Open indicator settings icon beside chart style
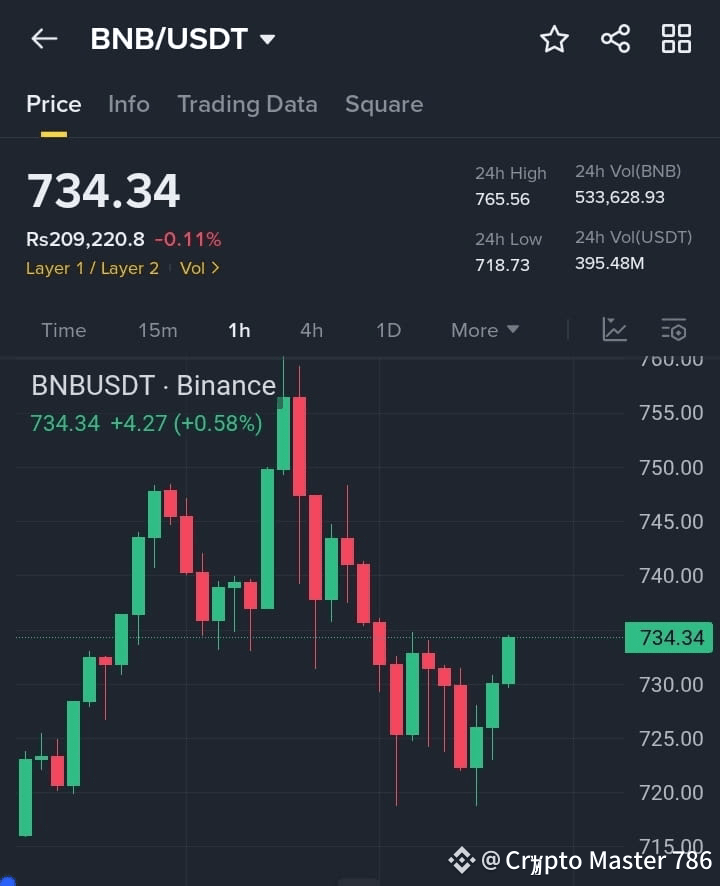Screen dimensions: 720x886 [672, 330]
